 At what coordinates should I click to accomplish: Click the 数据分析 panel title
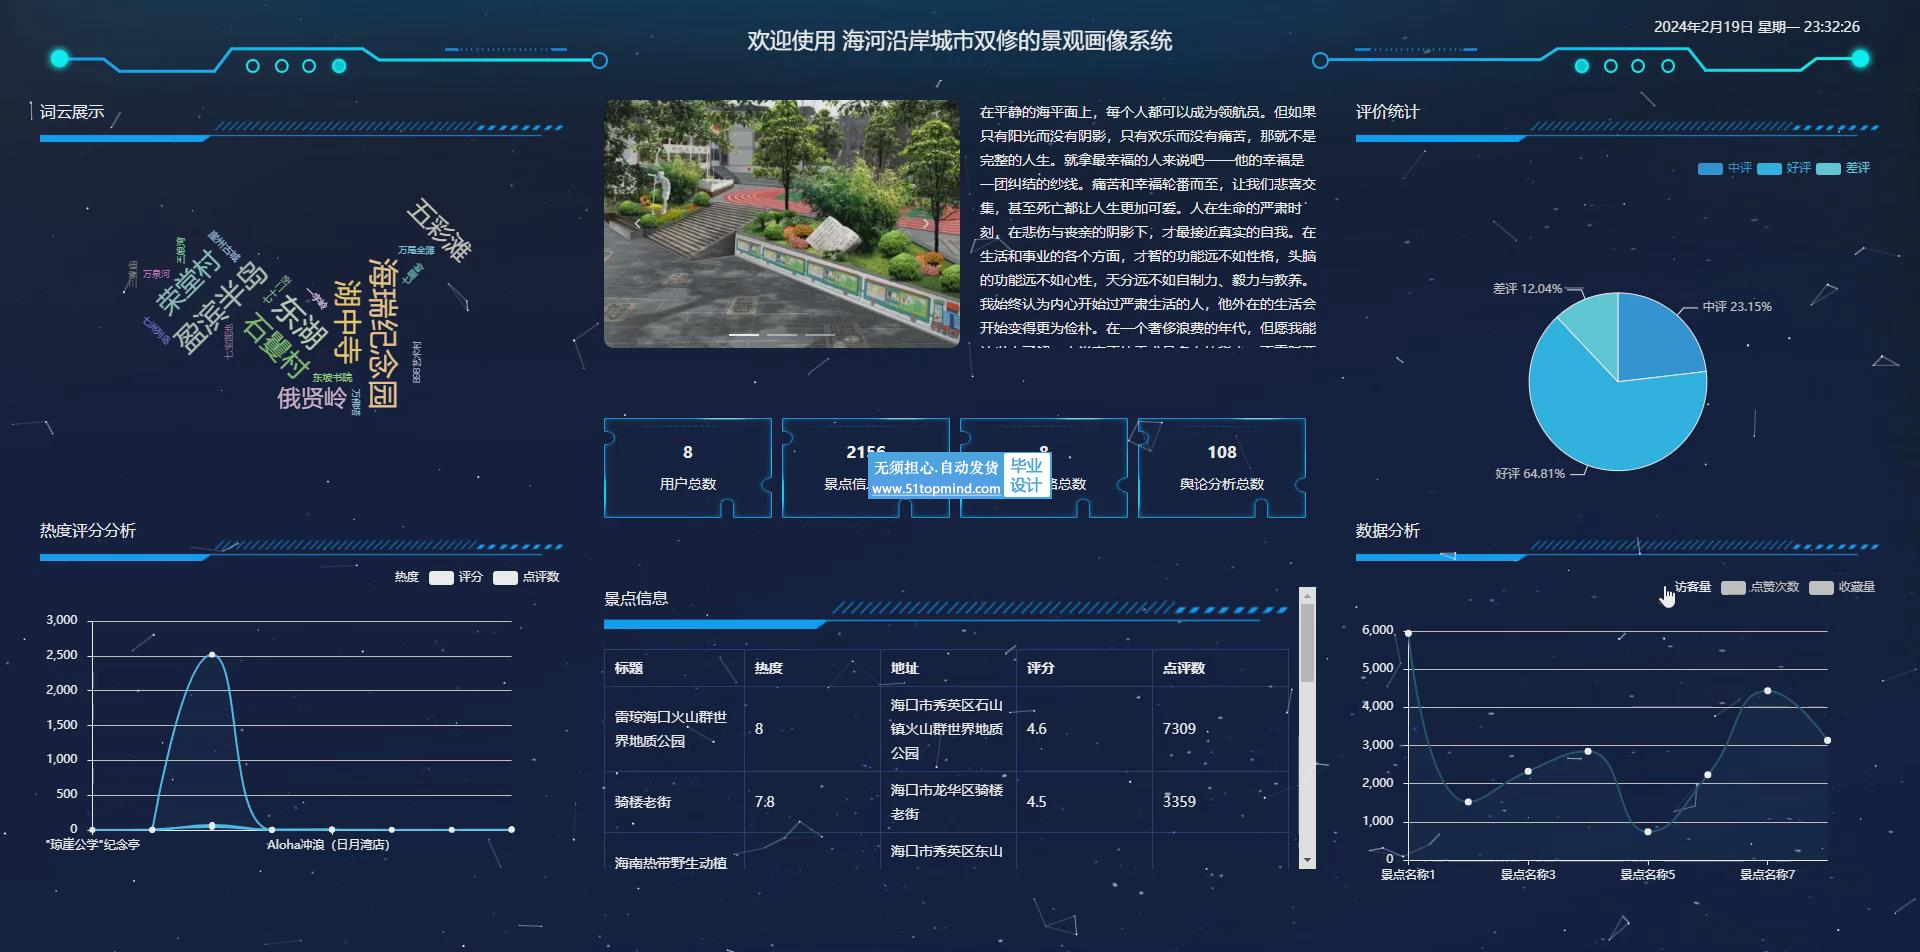[1388, 531]
